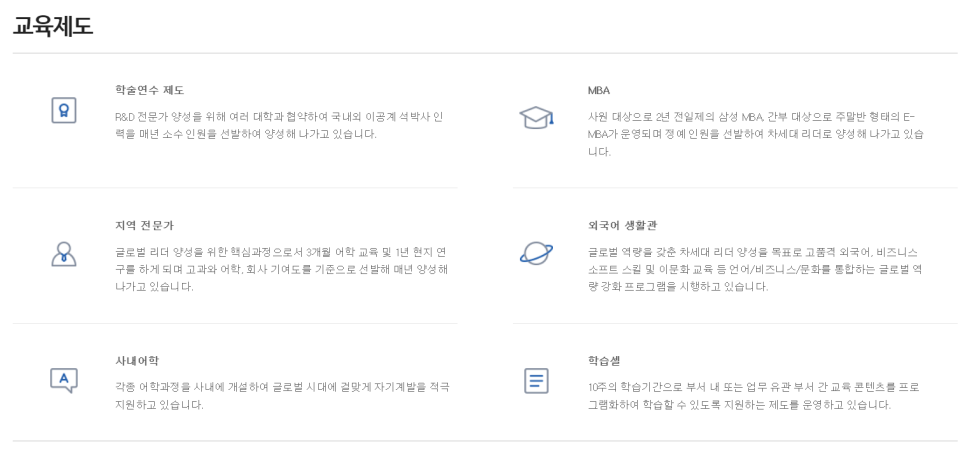Click the 외국어 생활관 description about 고품격 외국어
This screenshot has height=461, width=966.
[755, 269]
